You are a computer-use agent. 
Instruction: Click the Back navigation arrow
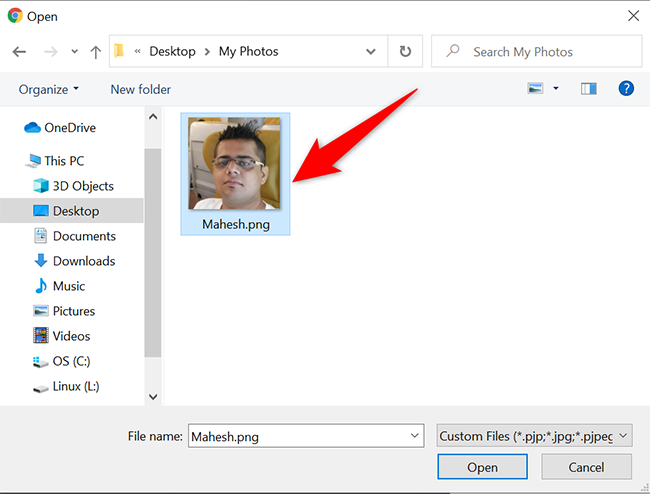[x=19, y=52]
